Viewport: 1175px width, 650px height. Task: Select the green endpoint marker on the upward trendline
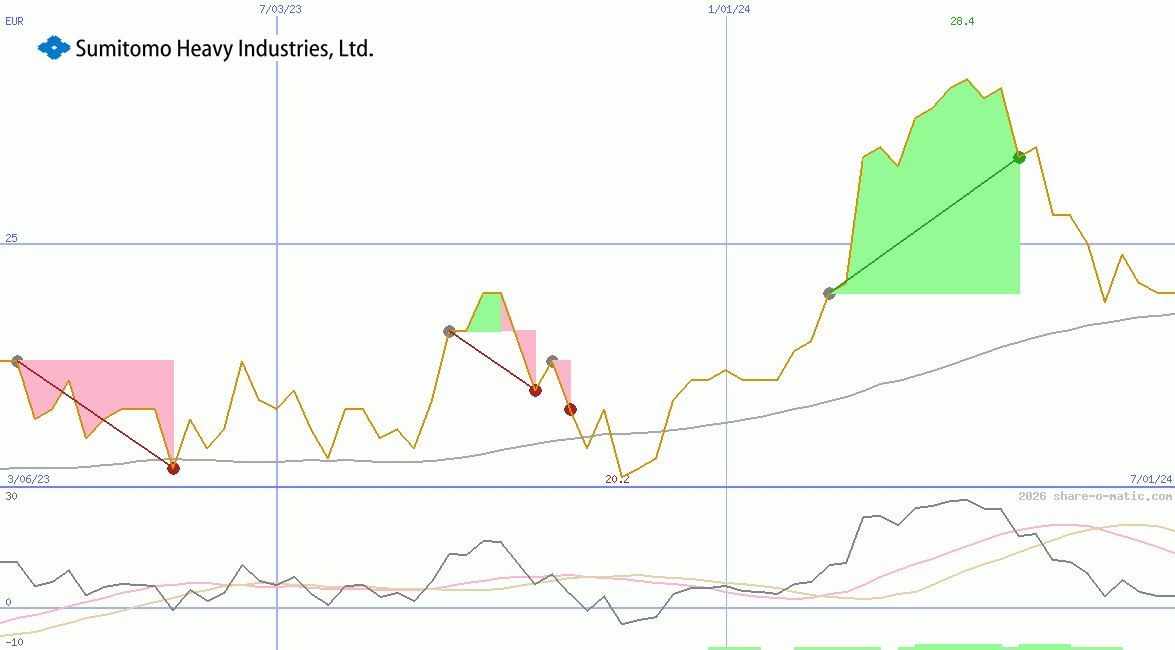click(x=1019, y=156)
